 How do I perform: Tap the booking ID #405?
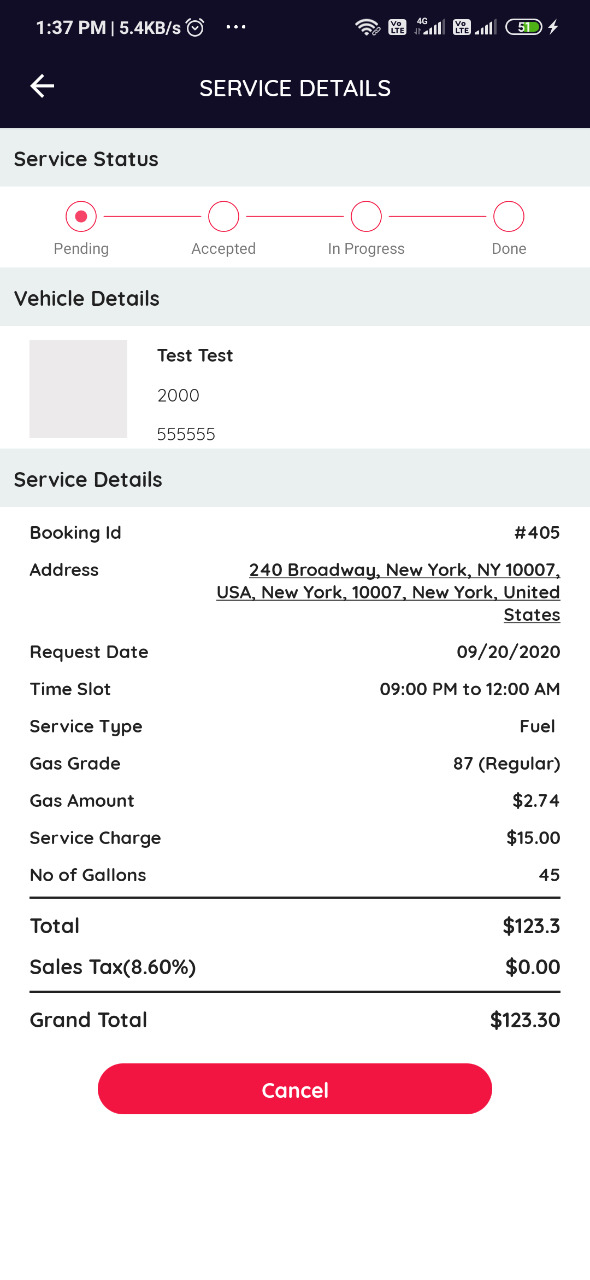tap(537, 533)
